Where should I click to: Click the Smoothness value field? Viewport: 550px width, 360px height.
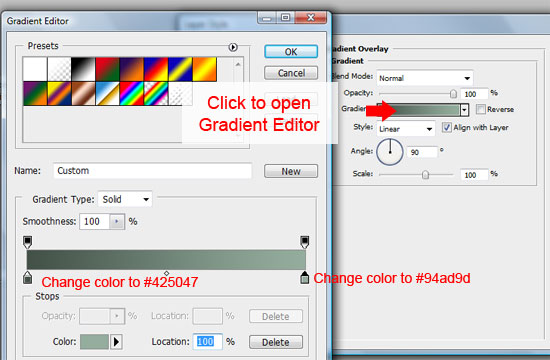(94, 222)
